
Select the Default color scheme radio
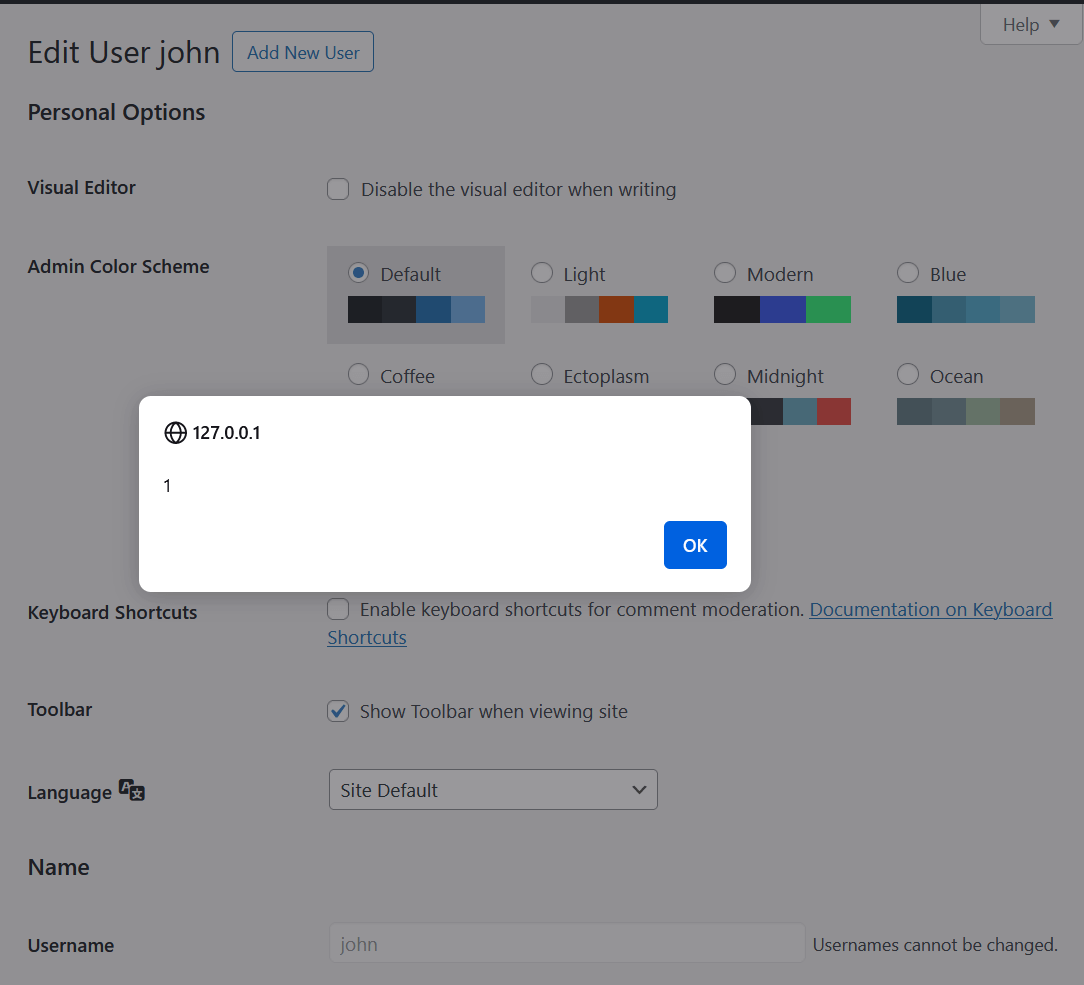coord(358,273)
